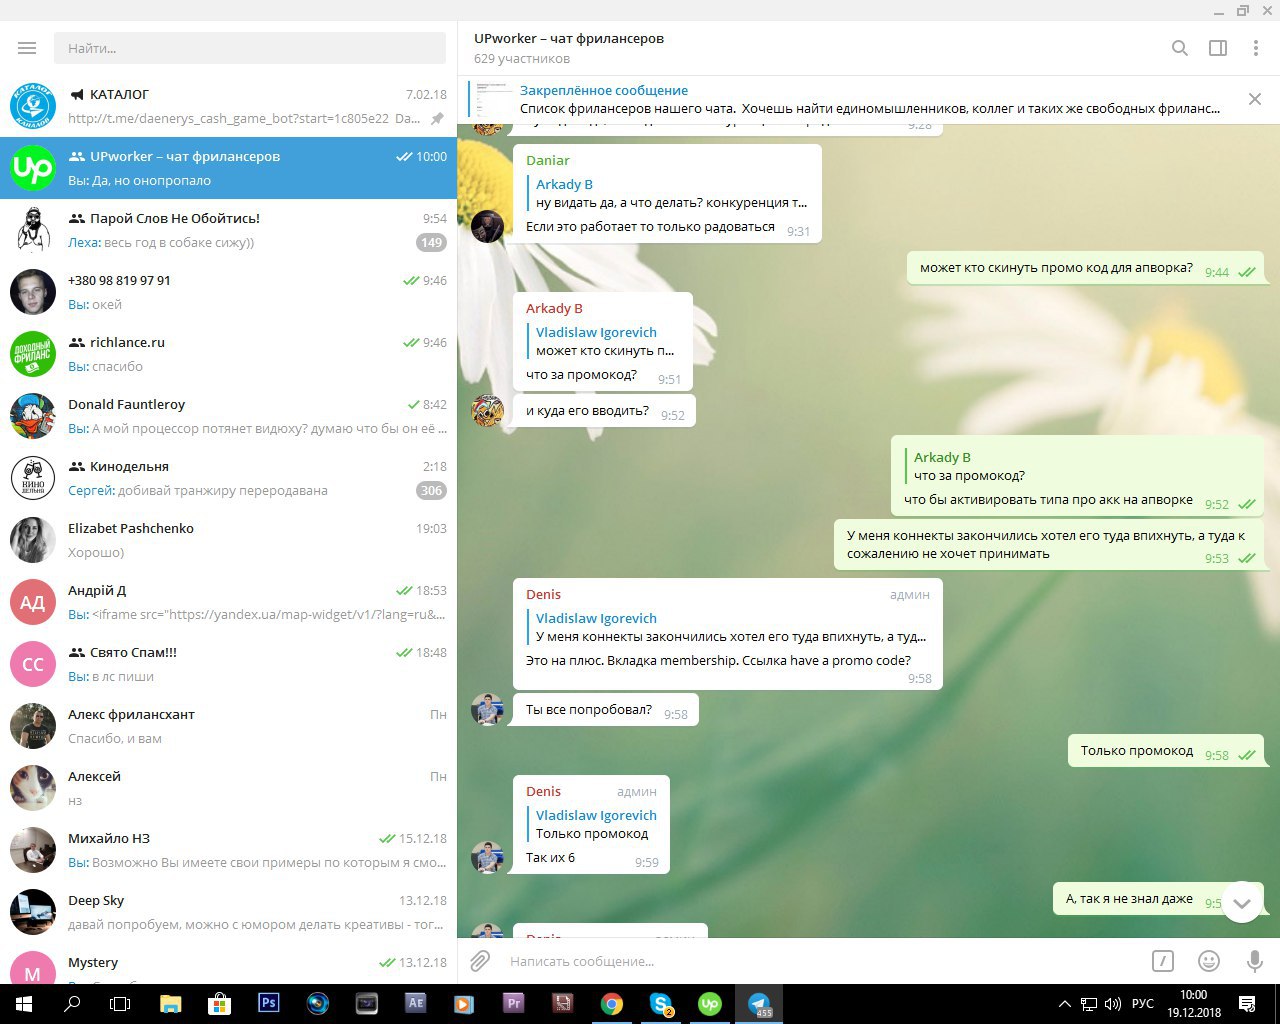Select the "Свято Спам!!!" group
This screenshot has height=1024, width=1280.
pos(228,664)
